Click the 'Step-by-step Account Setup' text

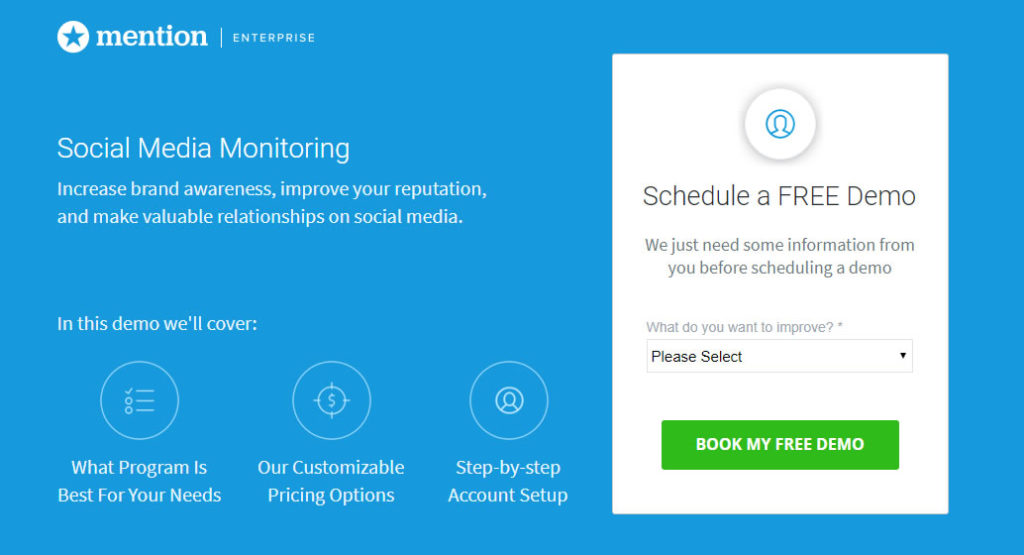[x=508, y=481]
